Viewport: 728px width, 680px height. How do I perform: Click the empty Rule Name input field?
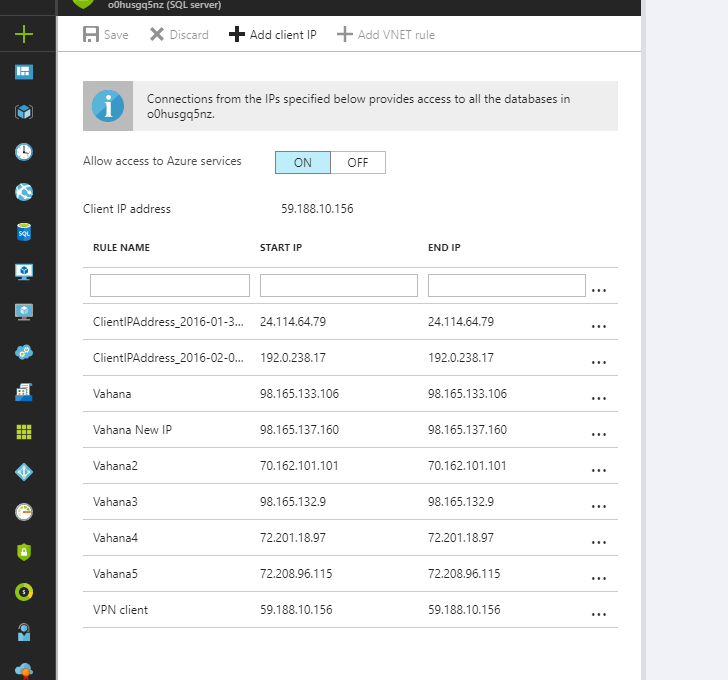coord(170,286)
